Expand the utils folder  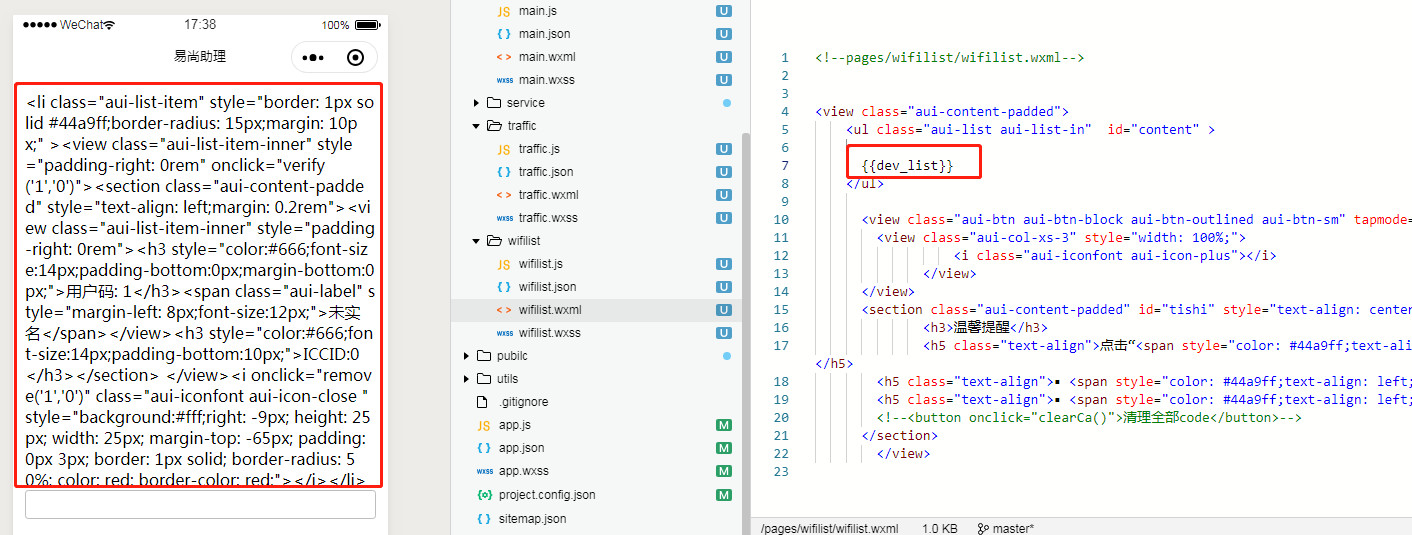[466, 379]
